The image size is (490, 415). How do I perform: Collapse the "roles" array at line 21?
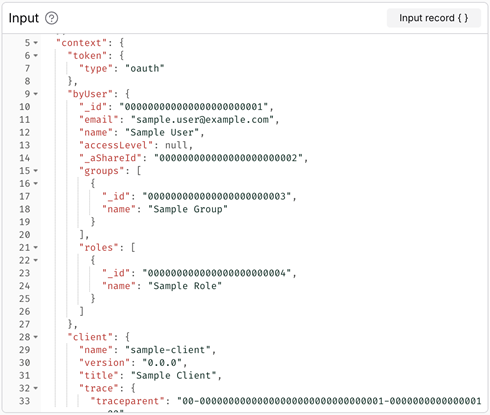click(35, 248)
